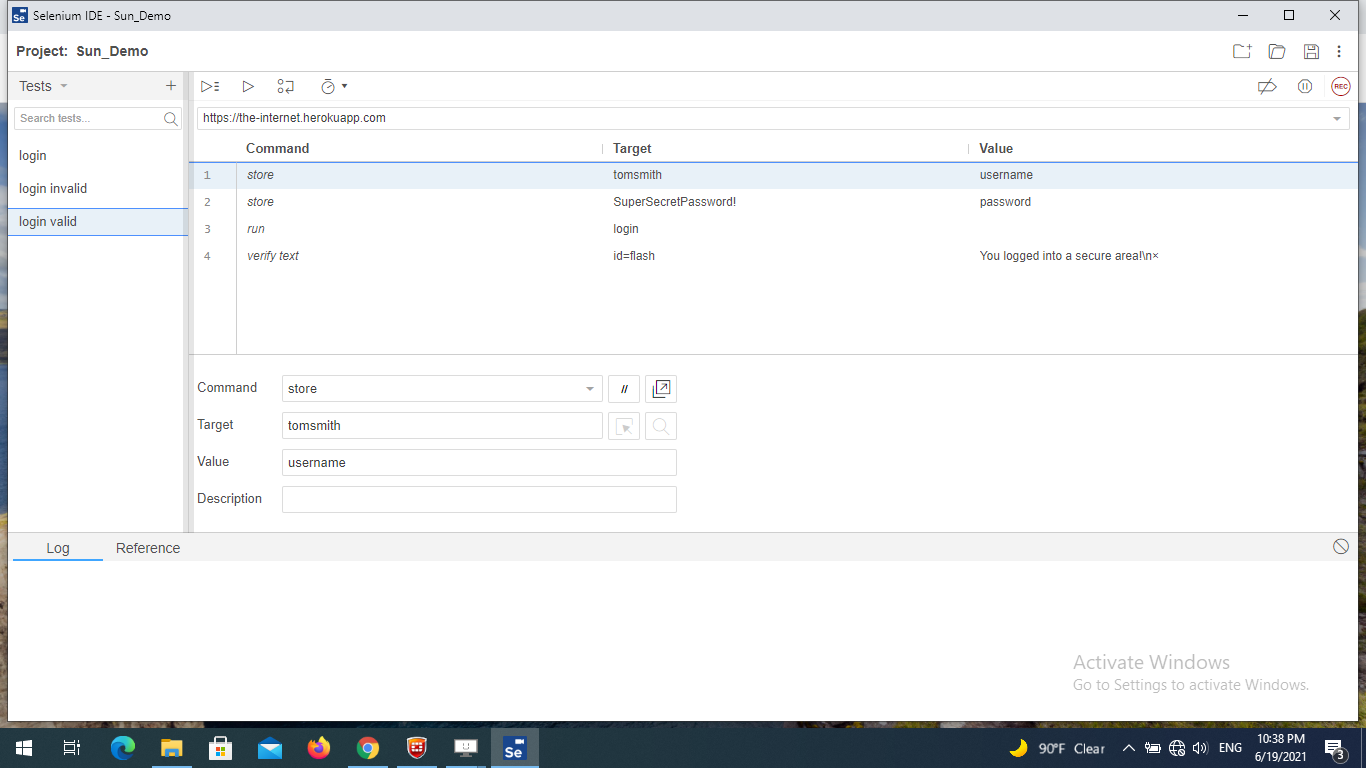The image size is (1366, 768).
Task: Save the project
Action: 1311,51
